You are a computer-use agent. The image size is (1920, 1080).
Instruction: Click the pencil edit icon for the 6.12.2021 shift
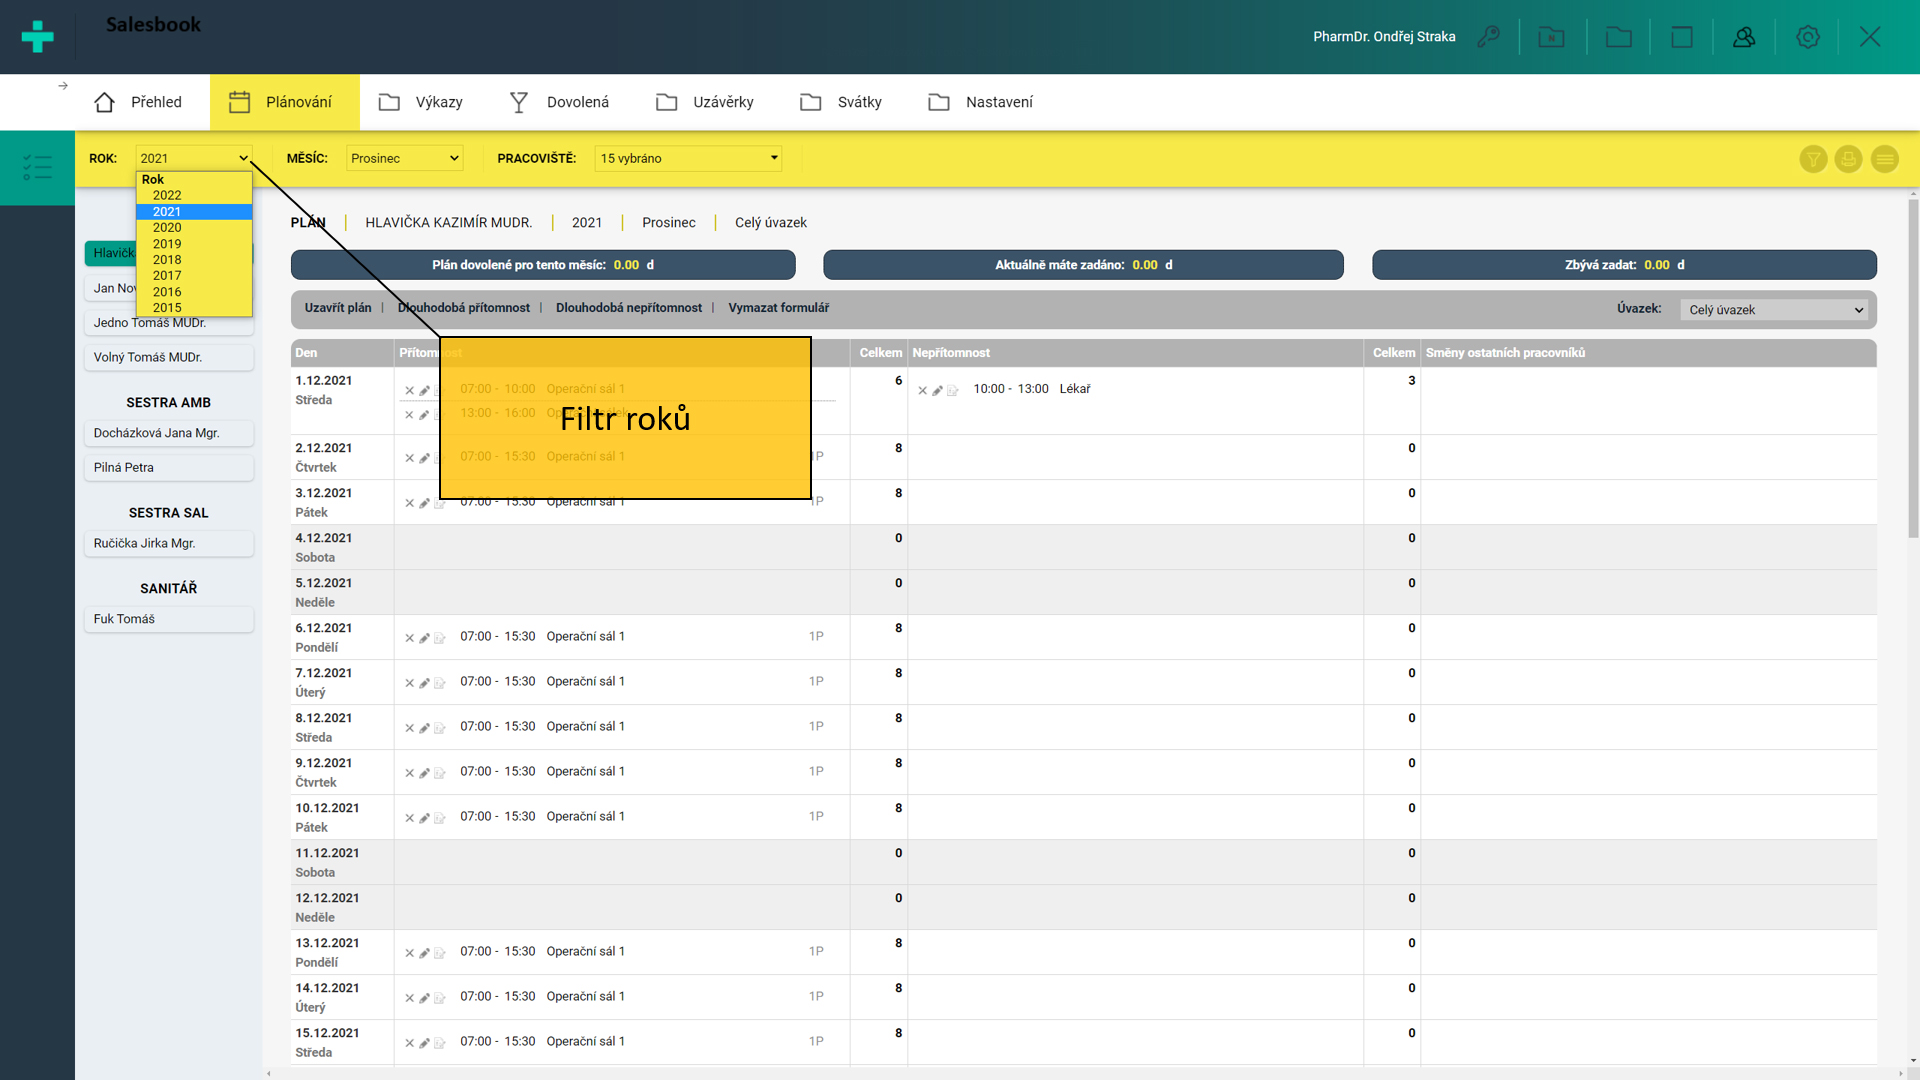click(x=424, y=638)
